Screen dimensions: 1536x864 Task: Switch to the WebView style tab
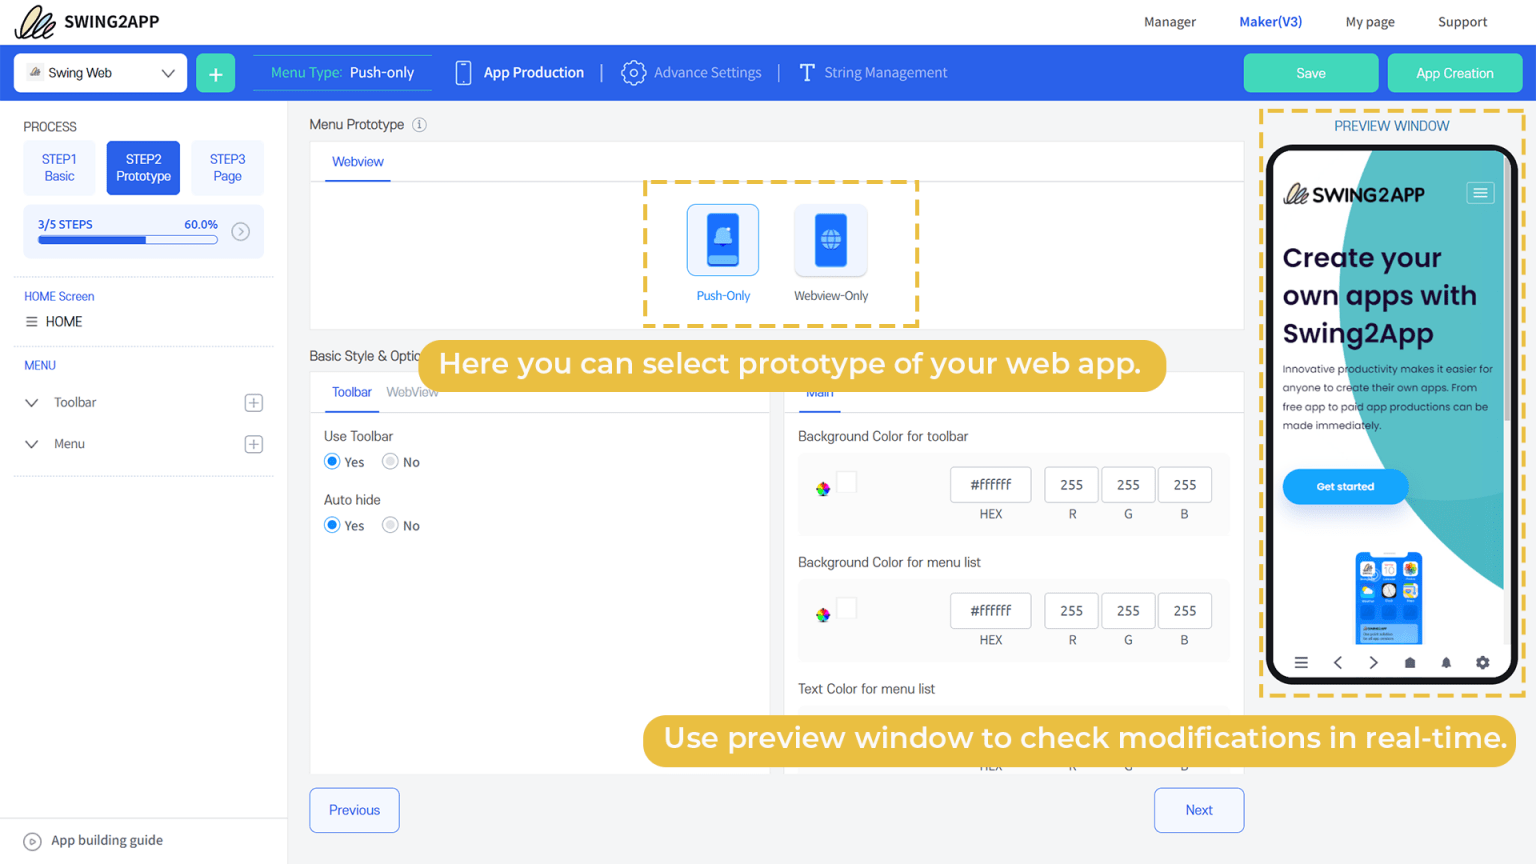click(412, 392)
